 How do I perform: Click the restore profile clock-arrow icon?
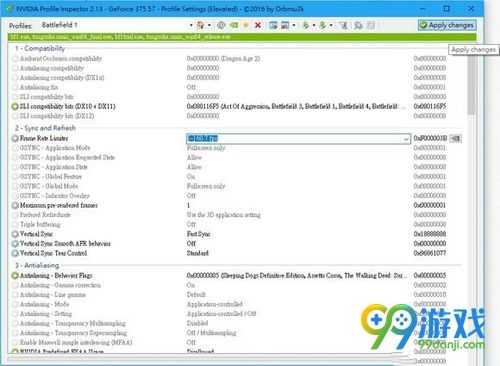221,25
